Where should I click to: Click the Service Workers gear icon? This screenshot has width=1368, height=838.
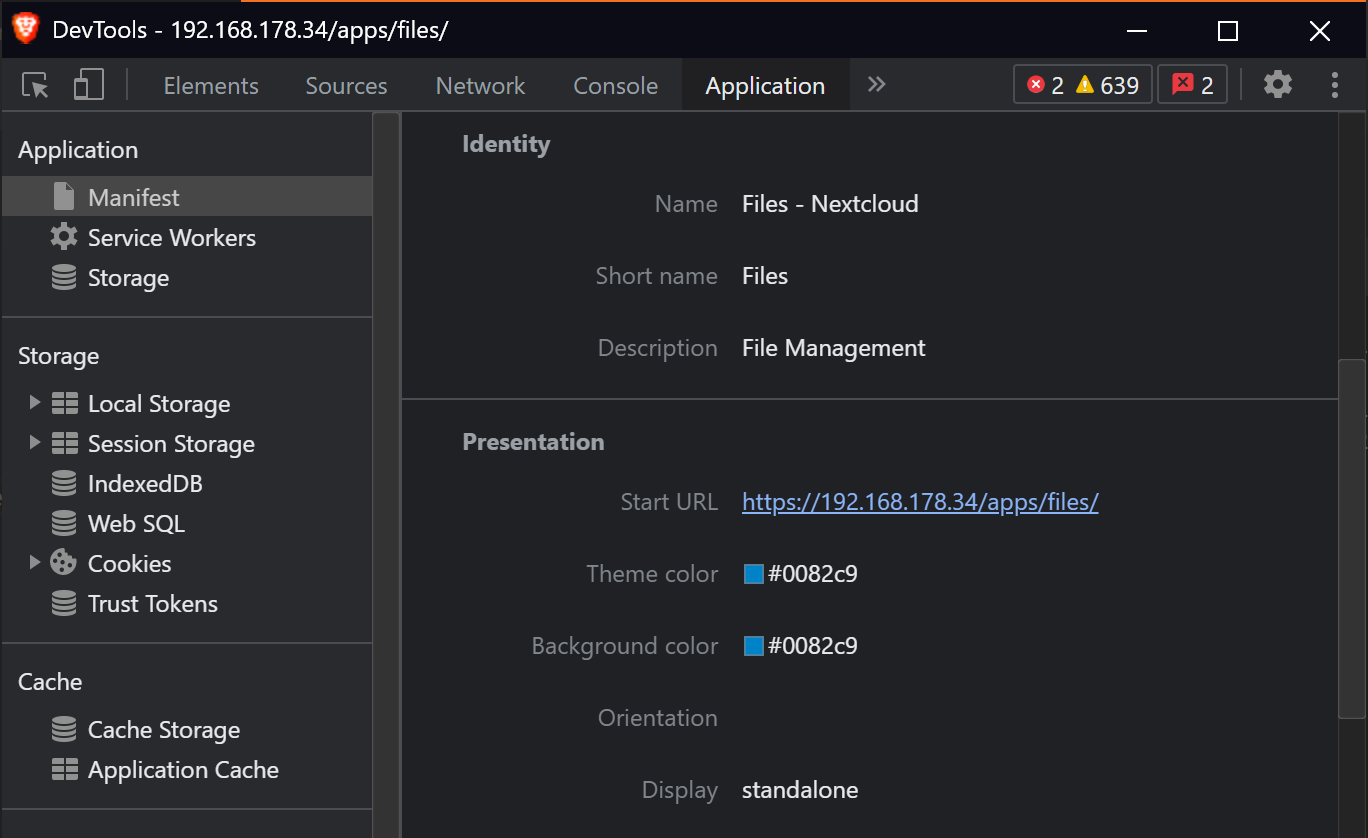64,237
